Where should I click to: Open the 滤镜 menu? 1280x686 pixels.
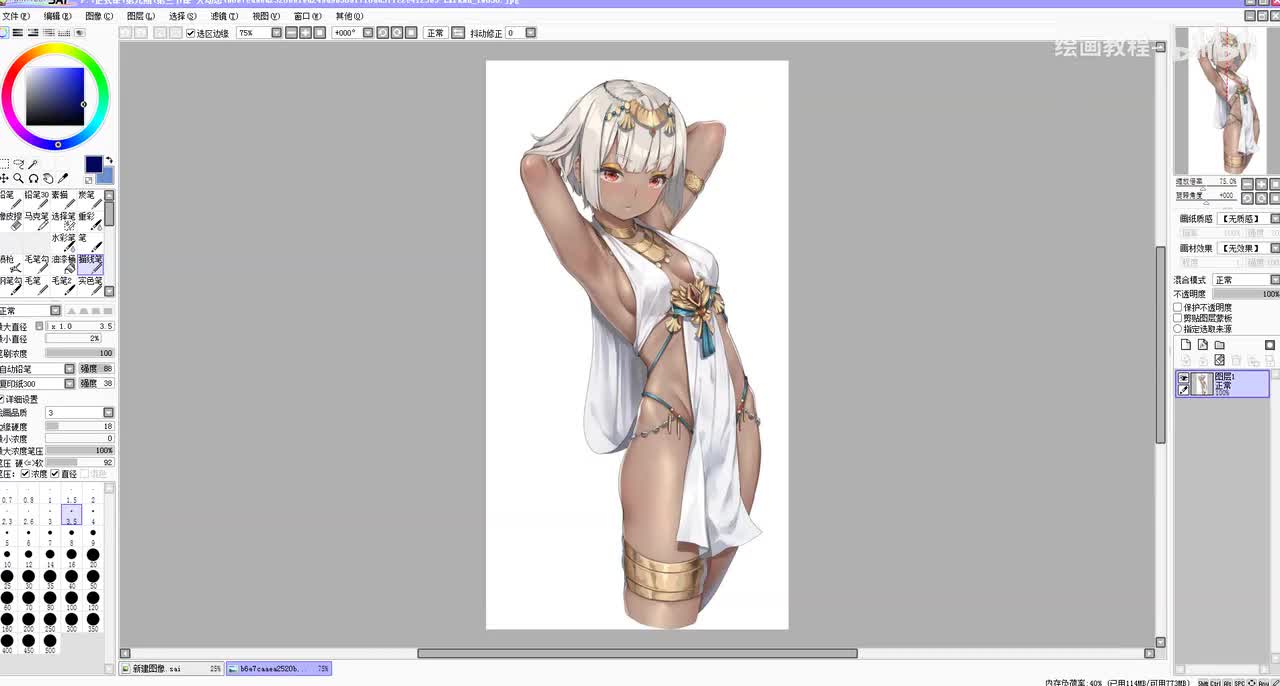coord(224,16)
